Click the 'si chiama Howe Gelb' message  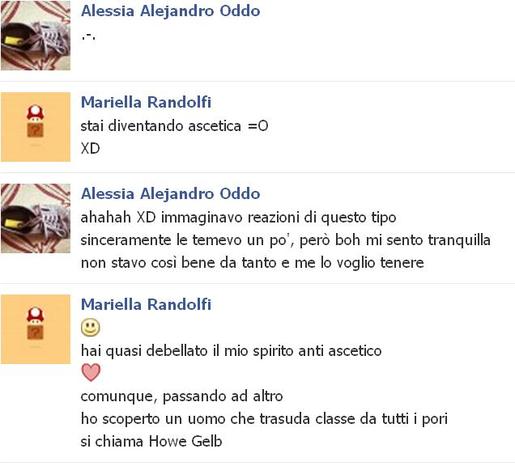coord(151,441)
